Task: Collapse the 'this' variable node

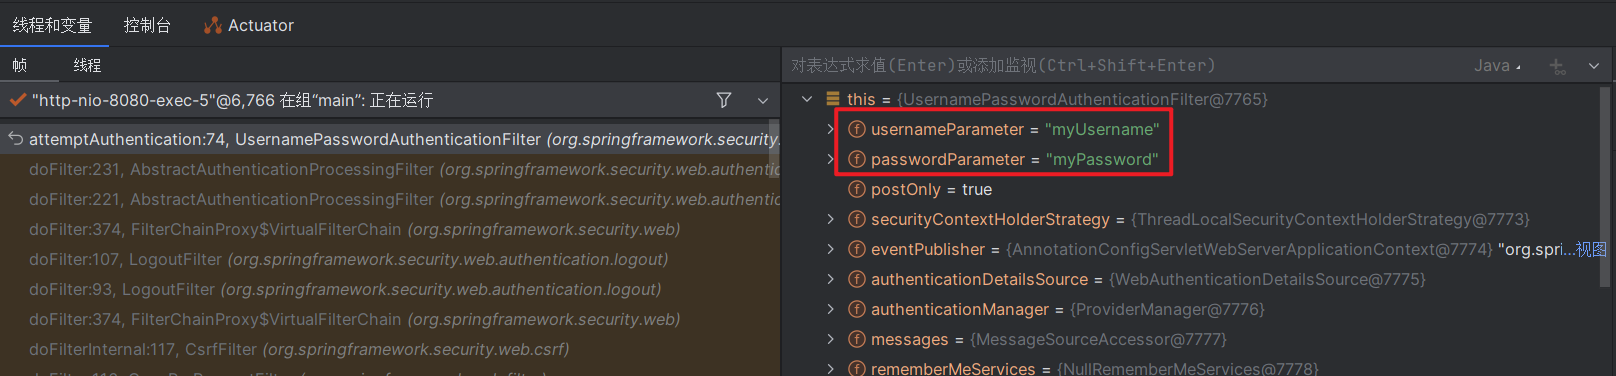Action: tap(807, 99)
